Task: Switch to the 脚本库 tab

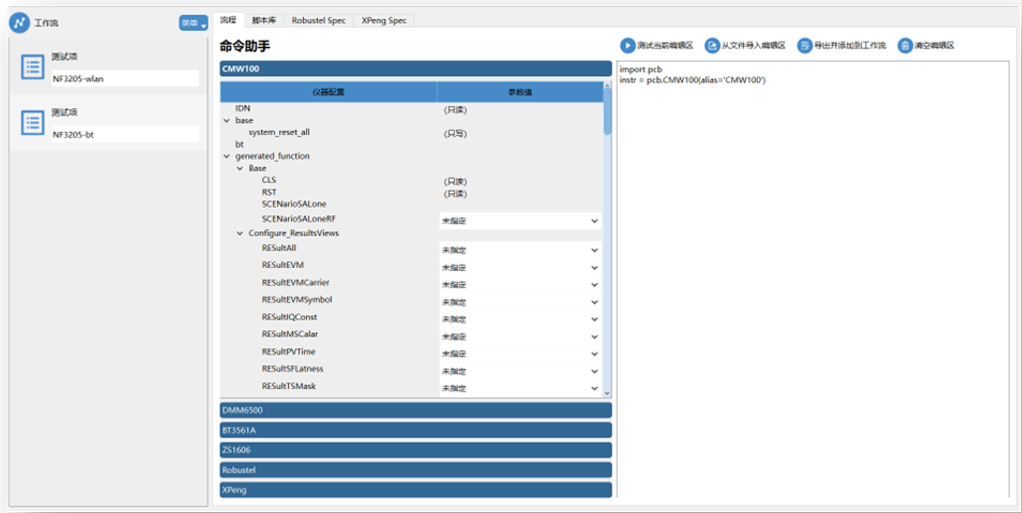Action: 265,20
